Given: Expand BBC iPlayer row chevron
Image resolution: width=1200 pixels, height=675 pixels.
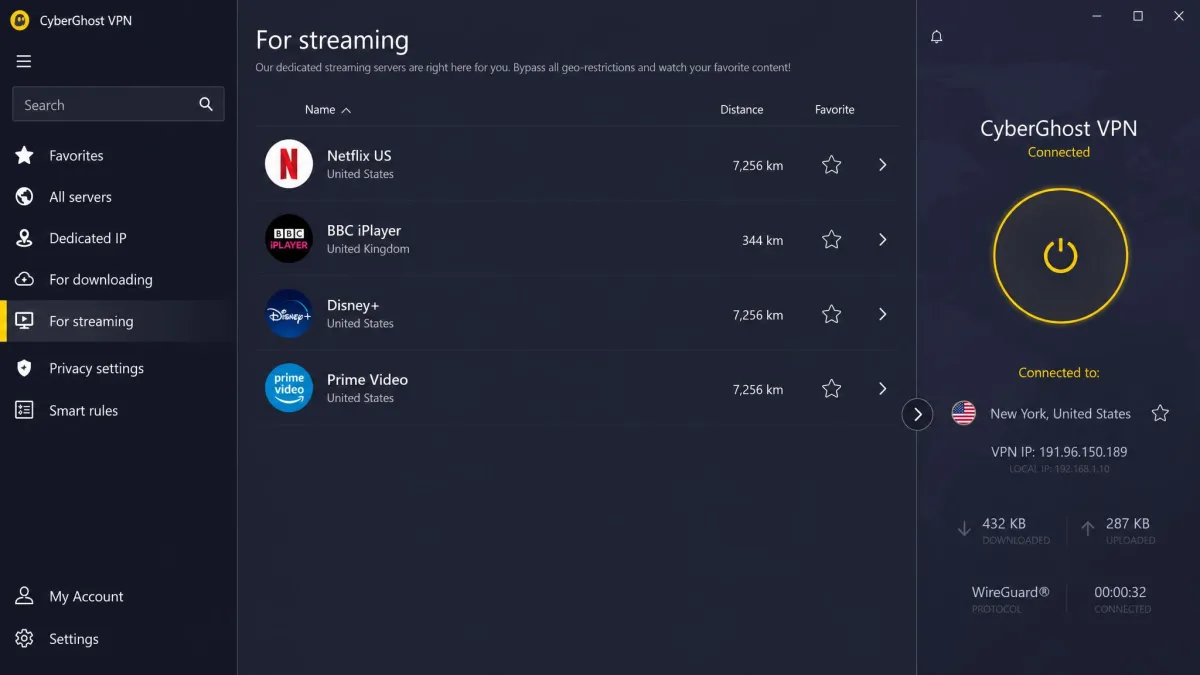Looking at the screenshot, I should [x=882, y=240].
